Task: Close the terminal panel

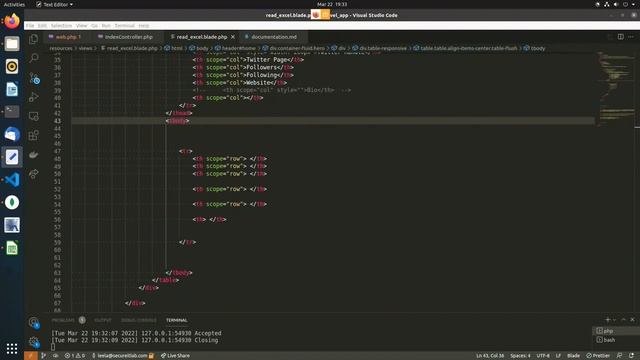Action: pos(632,320)
